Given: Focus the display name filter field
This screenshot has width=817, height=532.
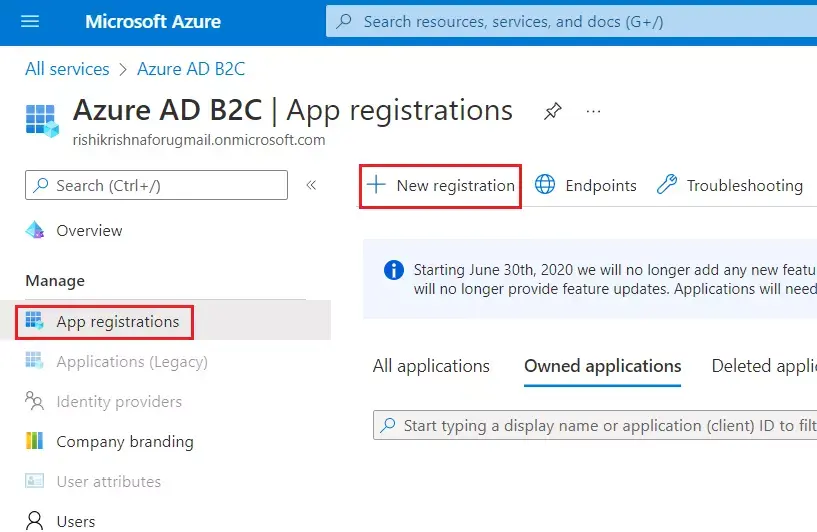Looking at the screenshot, I should click(595, 426).
